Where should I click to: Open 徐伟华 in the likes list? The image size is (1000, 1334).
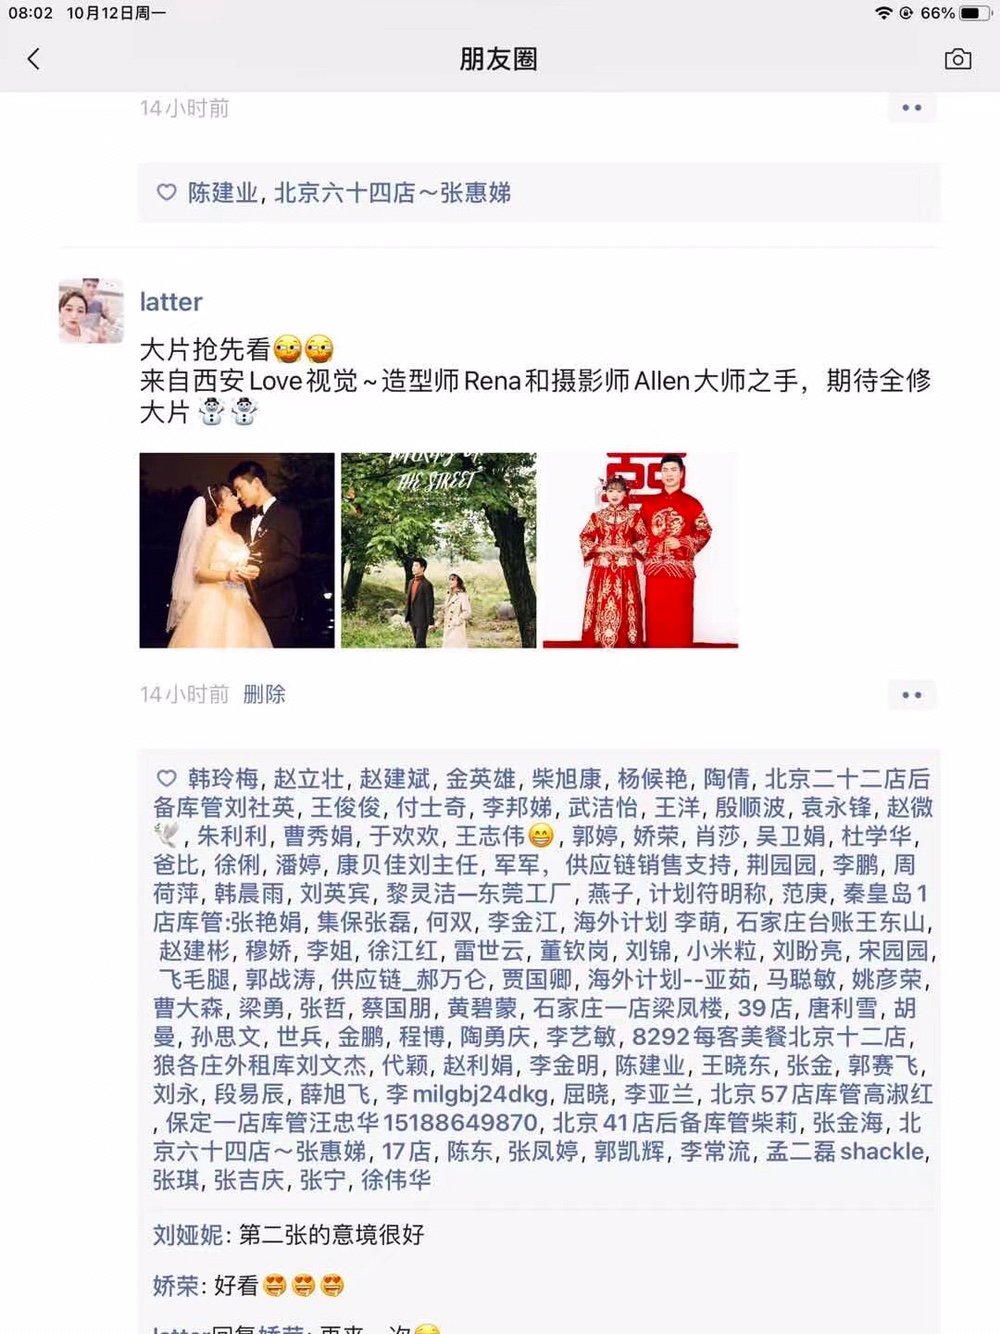(x=396, y=1181)
